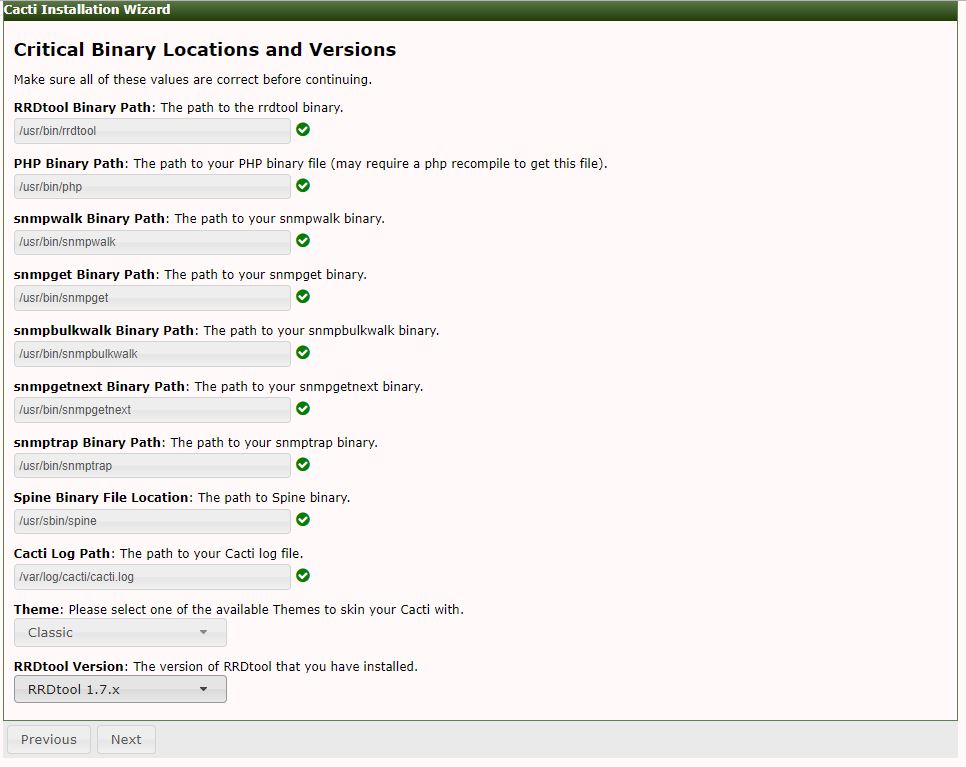Screen dimensions: 966x767
Task: Open the Theme dropdown showing Classic
Action: click(120, 633)
